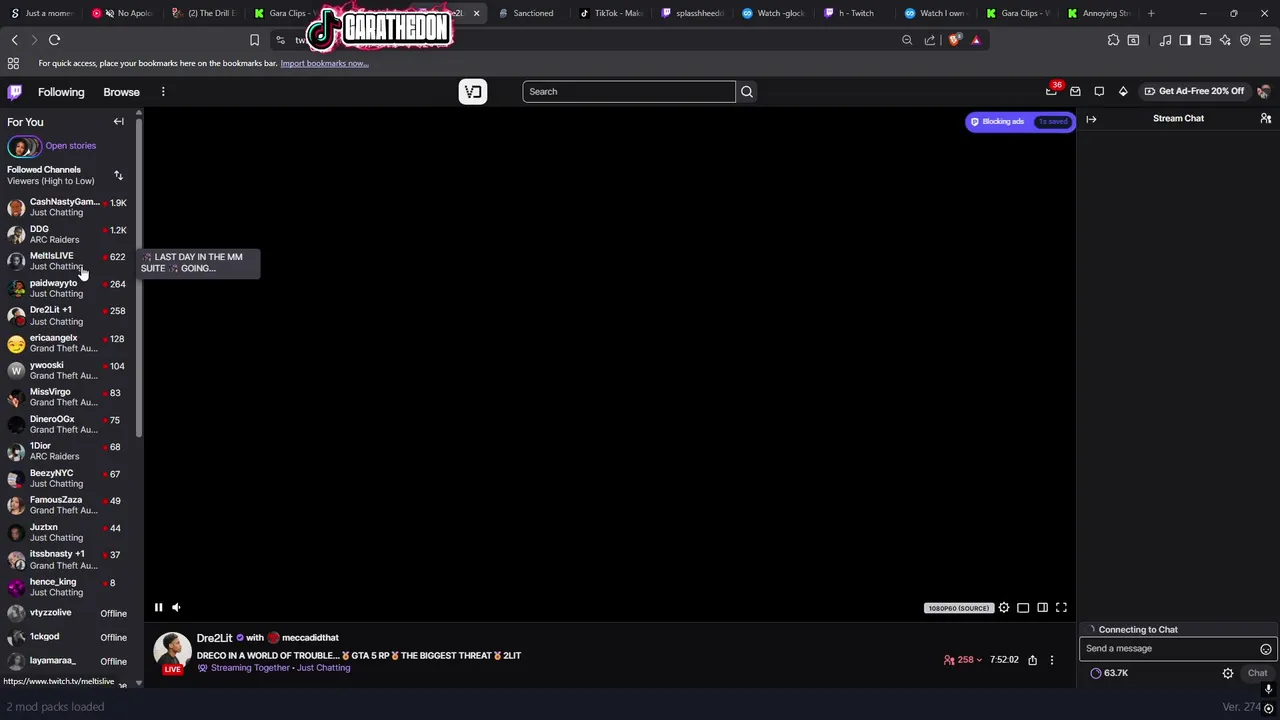This screenshot has height=720, width=1280.
Task: Open the browser hamburger main menu
Action: [x=1265, y=40]
